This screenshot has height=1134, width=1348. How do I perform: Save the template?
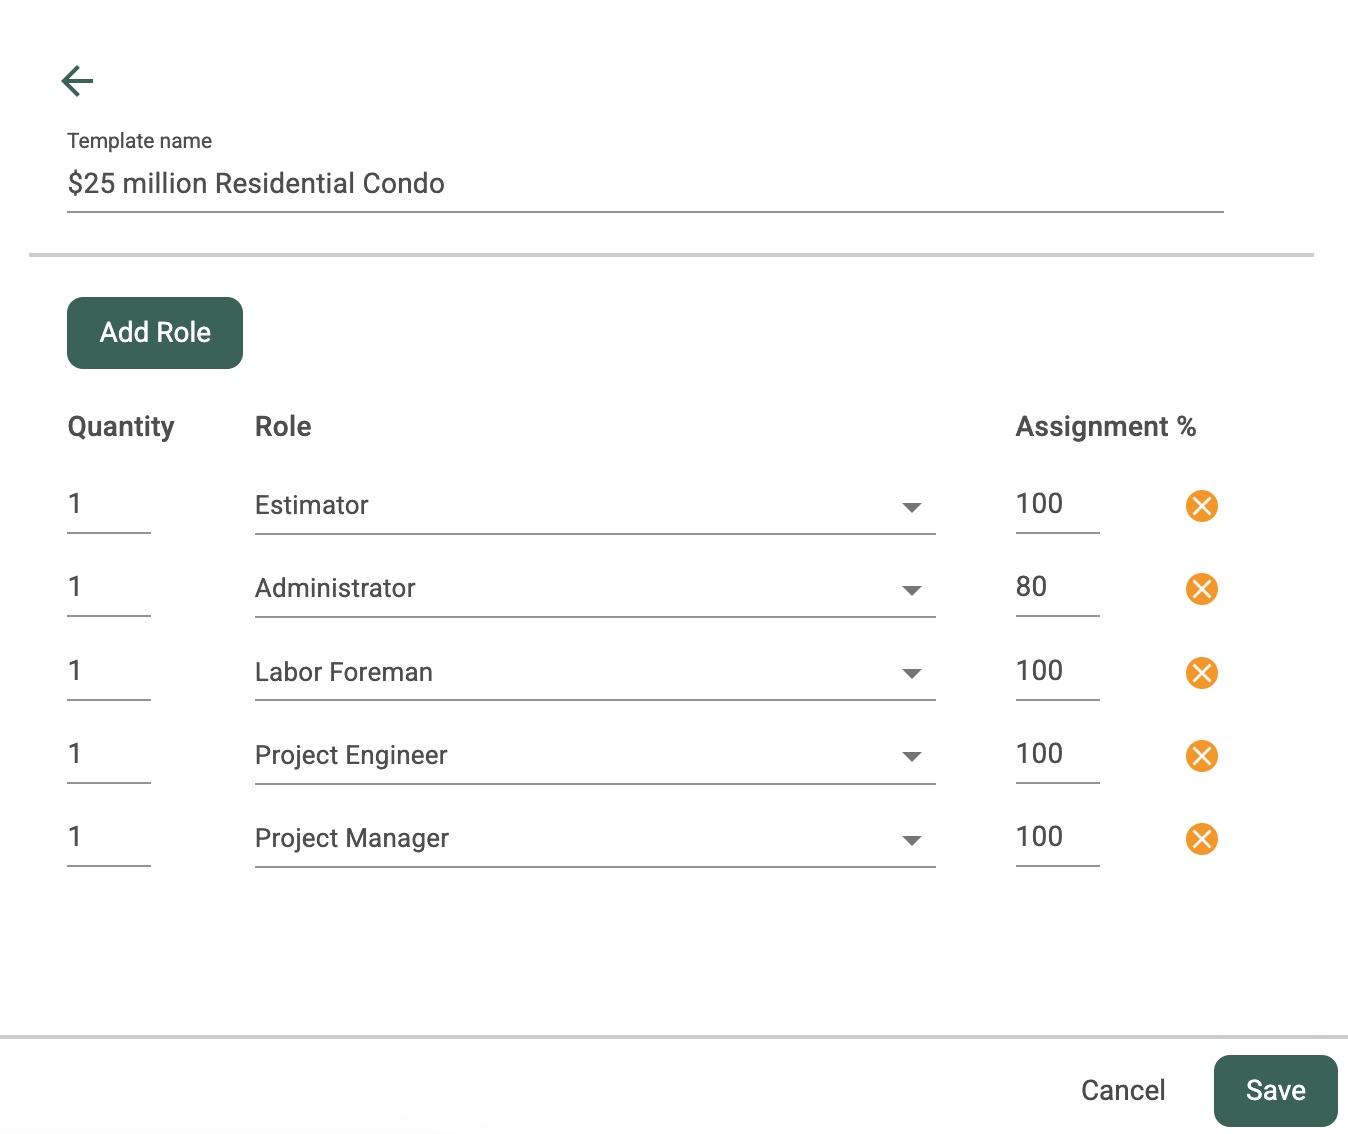(1275, 1091)
